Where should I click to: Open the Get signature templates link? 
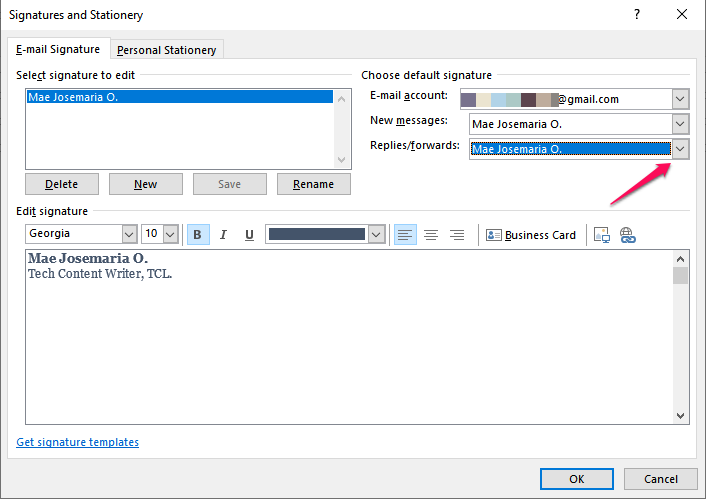tap(77, 442)
